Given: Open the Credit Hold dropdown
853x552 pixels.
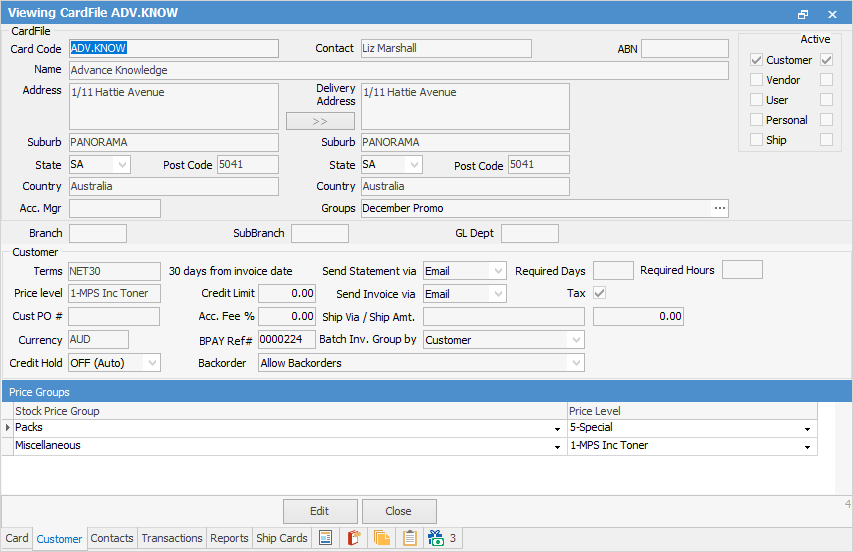Looking at the screenshot, I should click(152, 363).
